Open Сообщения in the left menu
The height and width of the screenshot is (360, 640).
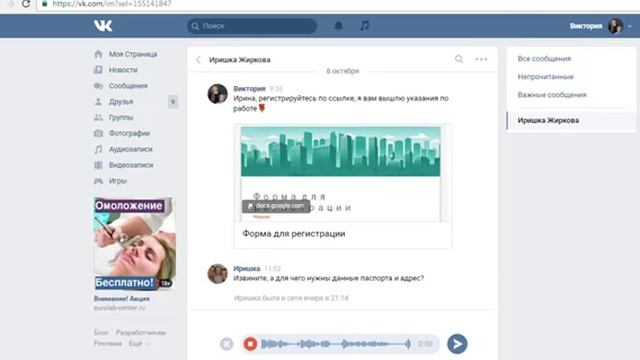coord(128,86)
